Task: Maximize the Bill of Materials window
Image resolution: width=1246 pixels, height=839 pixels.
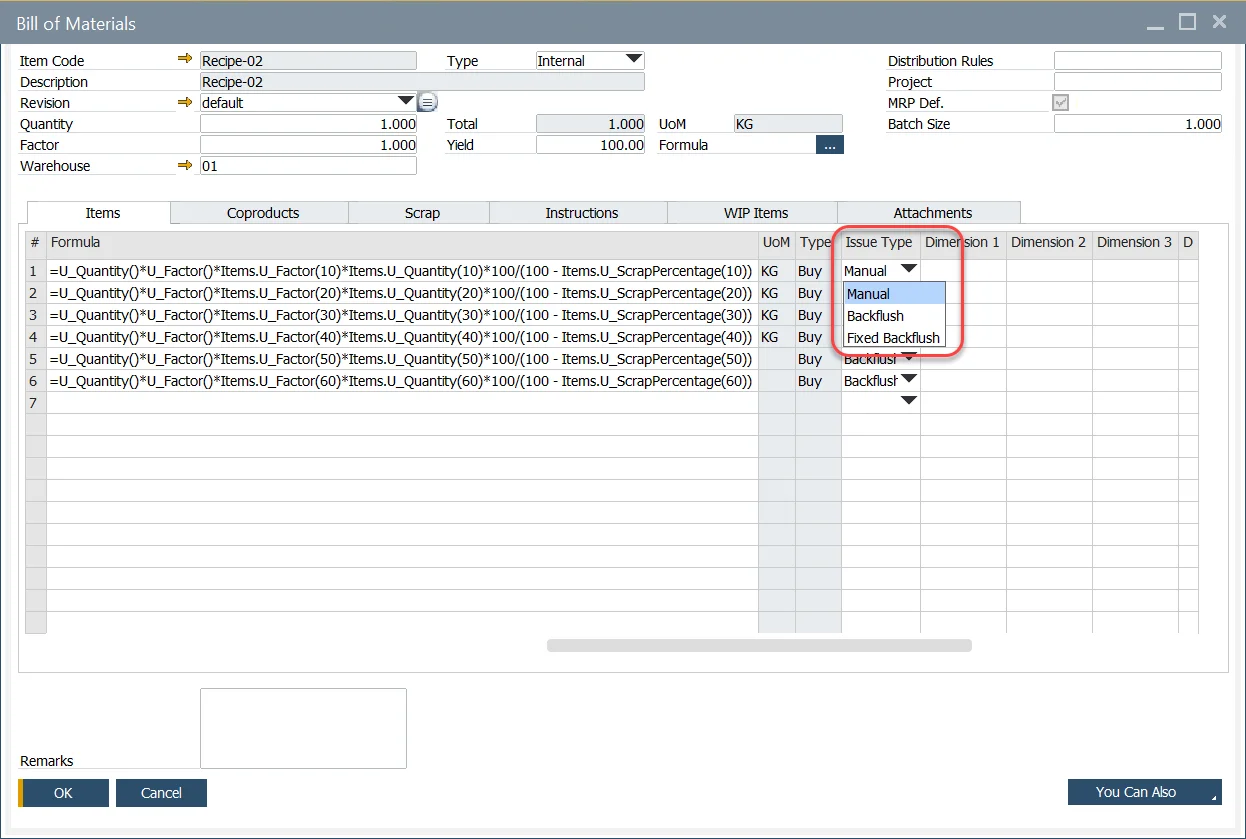Action: click(1187, 22)
